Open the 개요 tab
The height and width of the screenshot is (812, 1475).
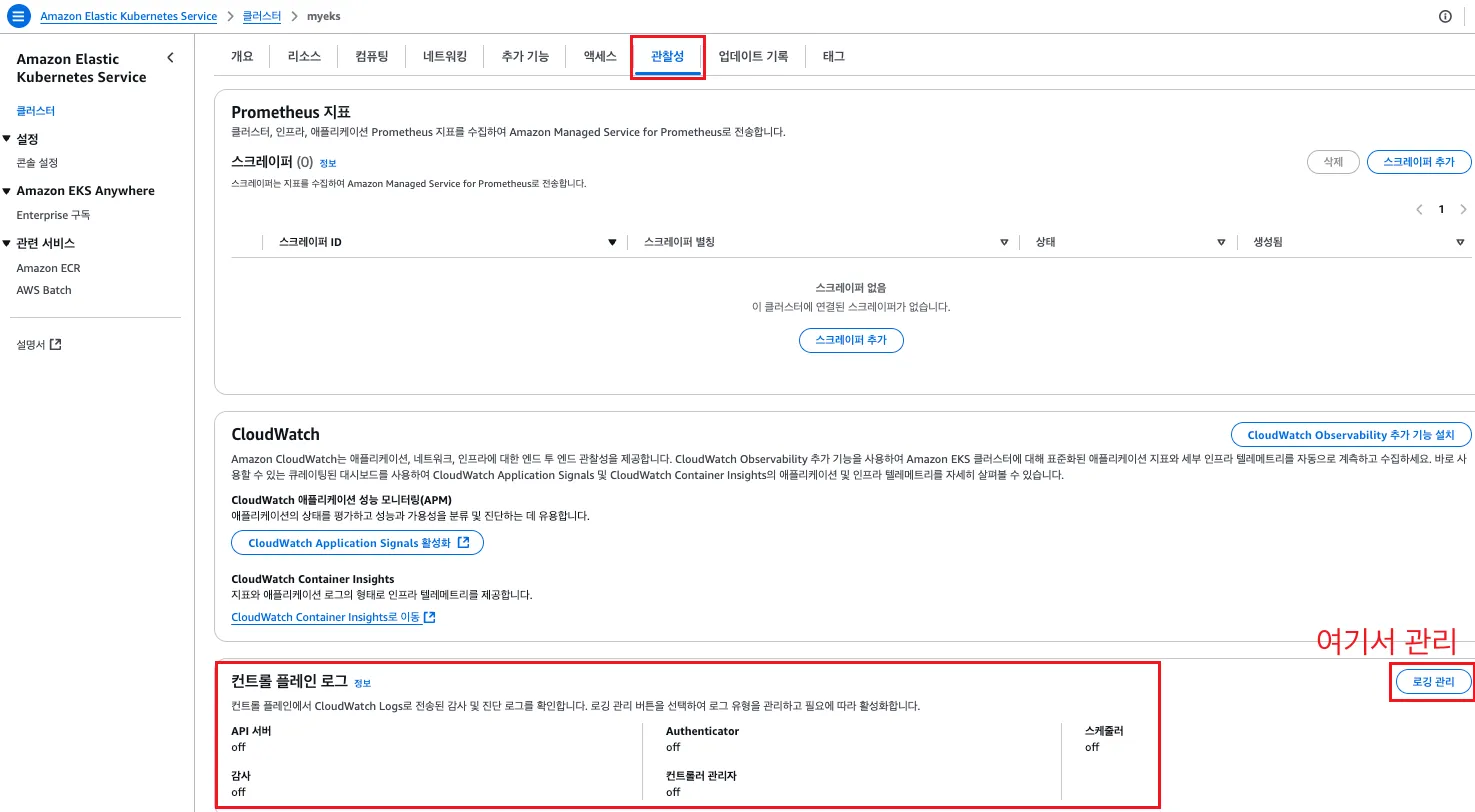[242, 56]
